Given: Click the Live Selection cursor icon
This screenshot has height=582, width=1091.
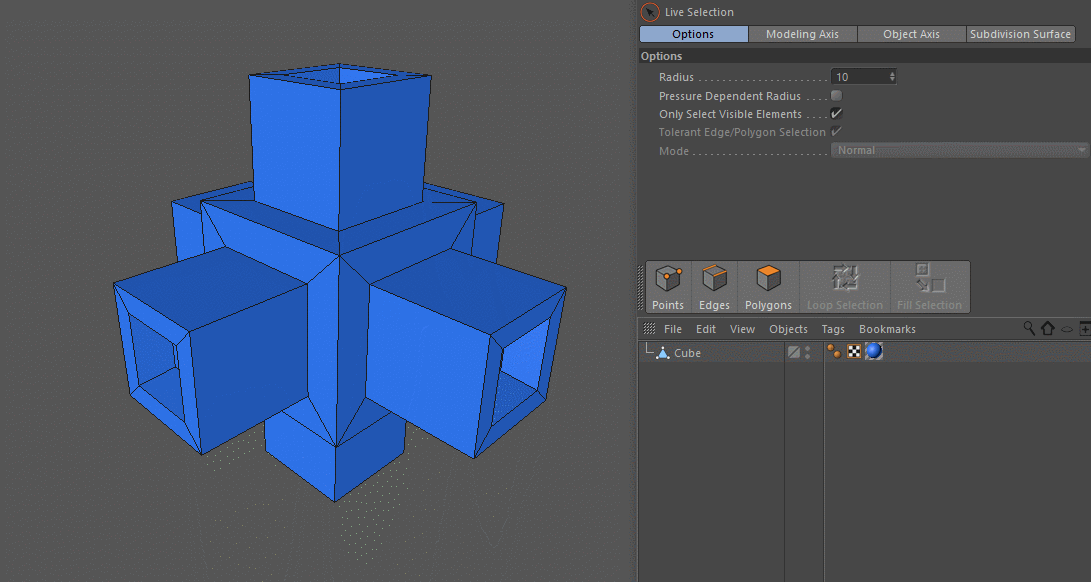Looking at the screenshot, I should [650, 12].
